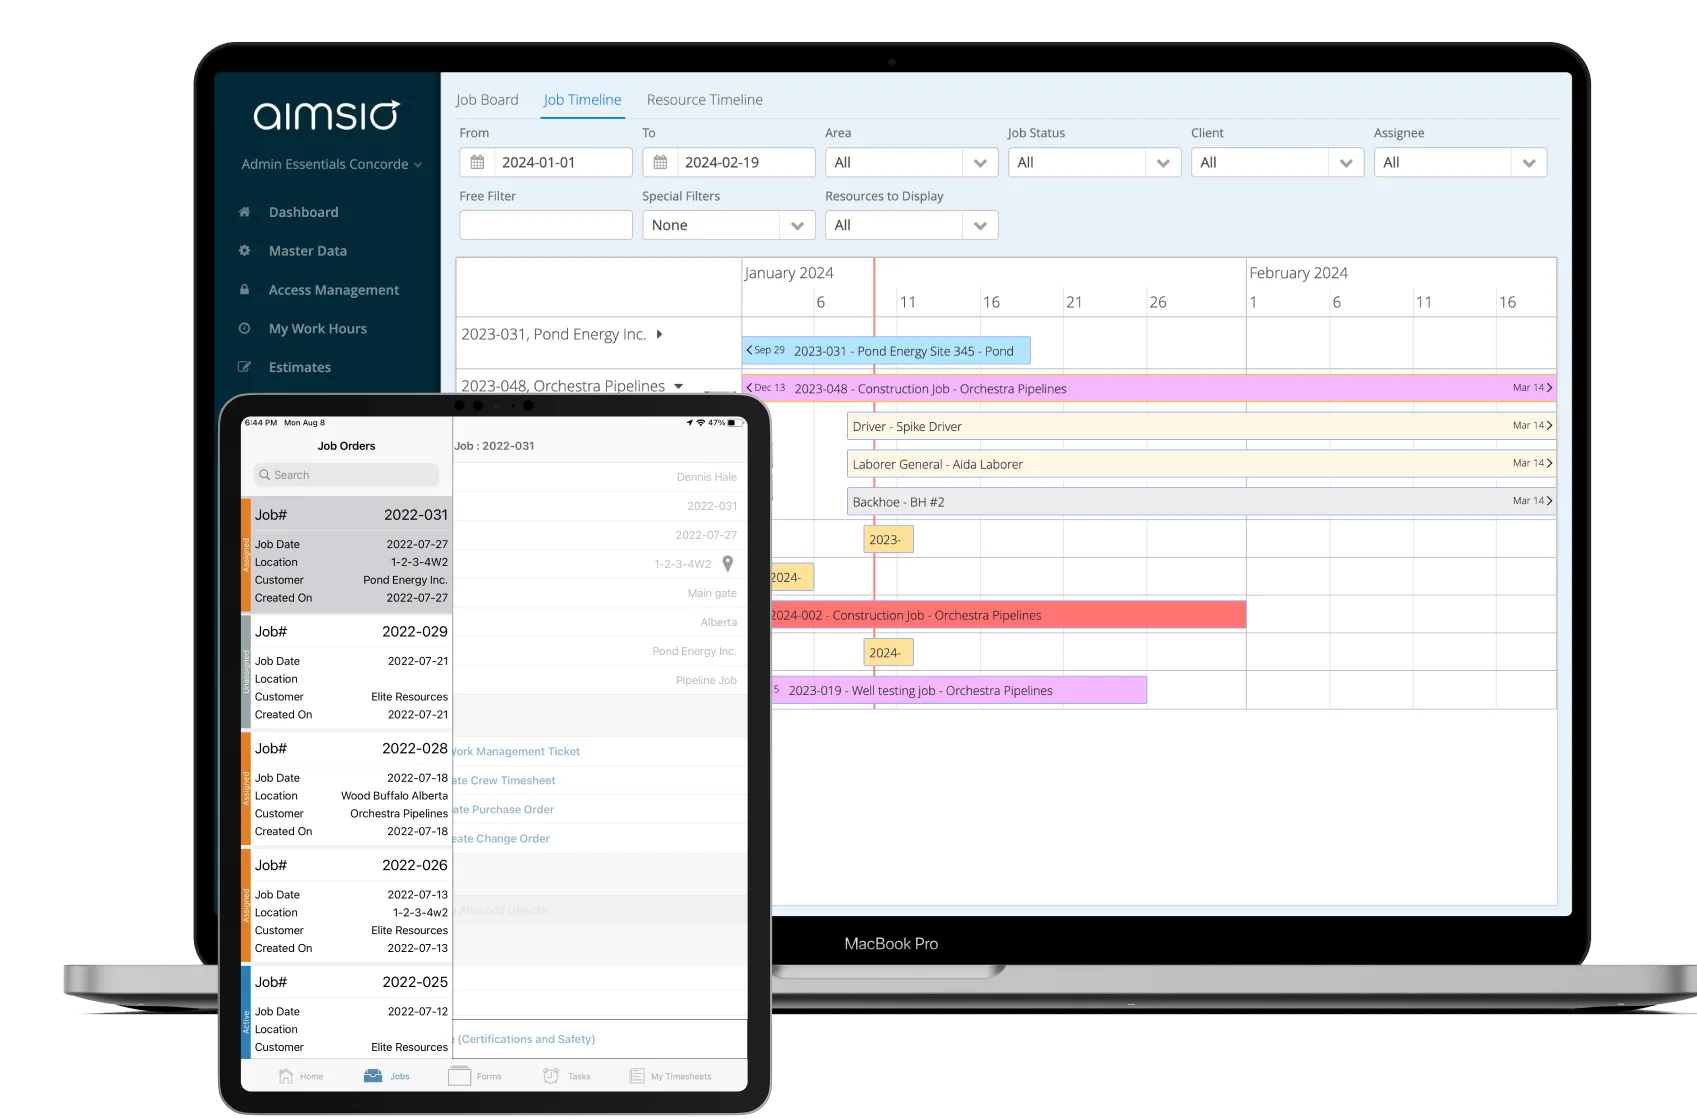Click aimsio logo
The image size is (1697, 1118).
click(327, 116)
